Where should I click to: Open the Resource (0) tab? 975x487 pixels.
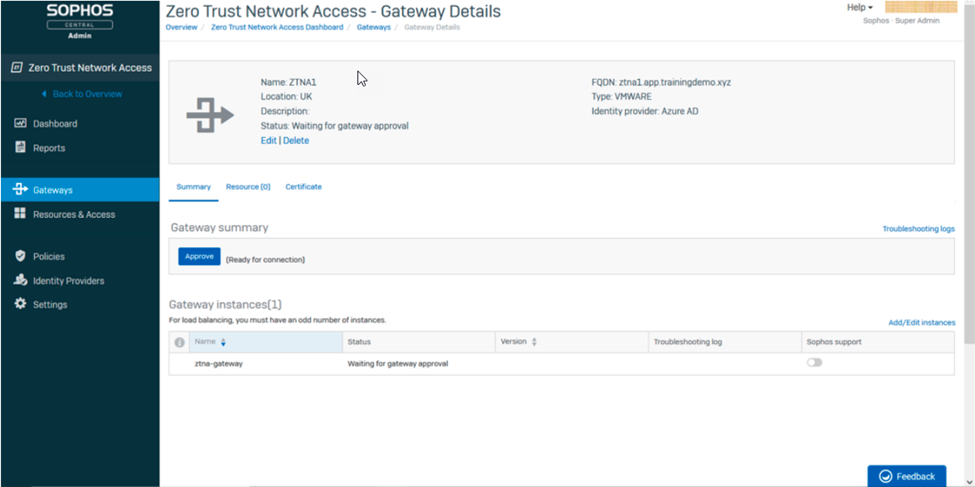248,187
